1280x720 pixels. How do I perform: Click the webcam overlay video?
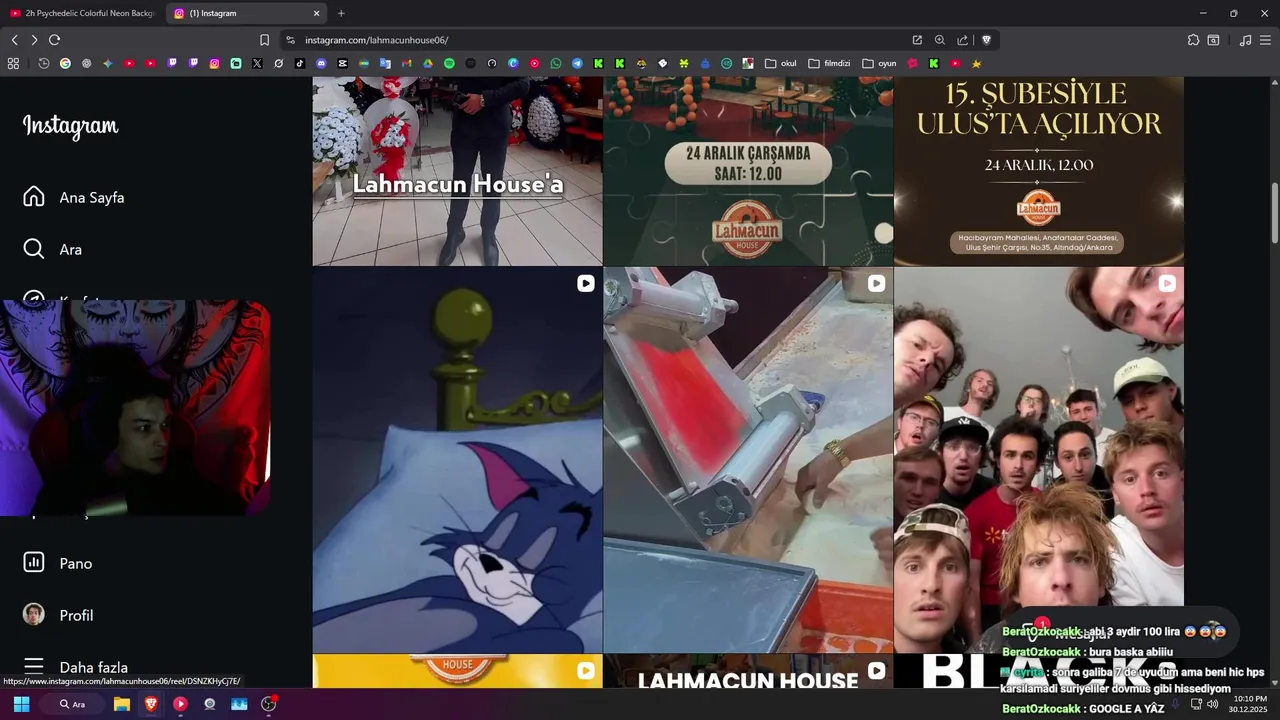tap(135, 408)
